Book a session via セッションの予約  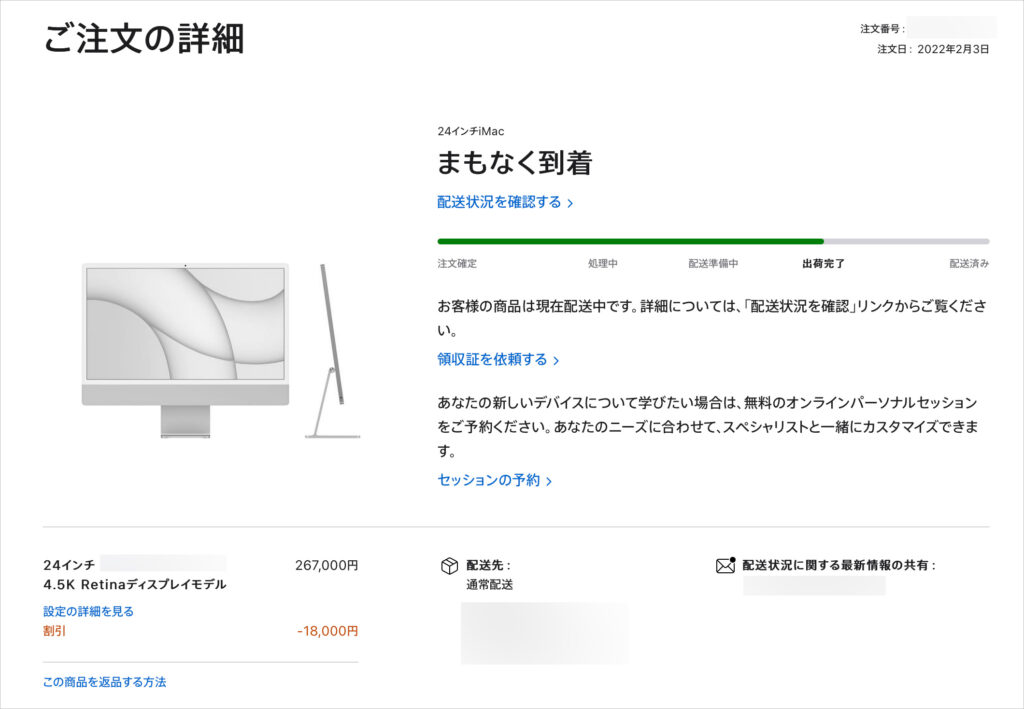click(x=488, y=480)
